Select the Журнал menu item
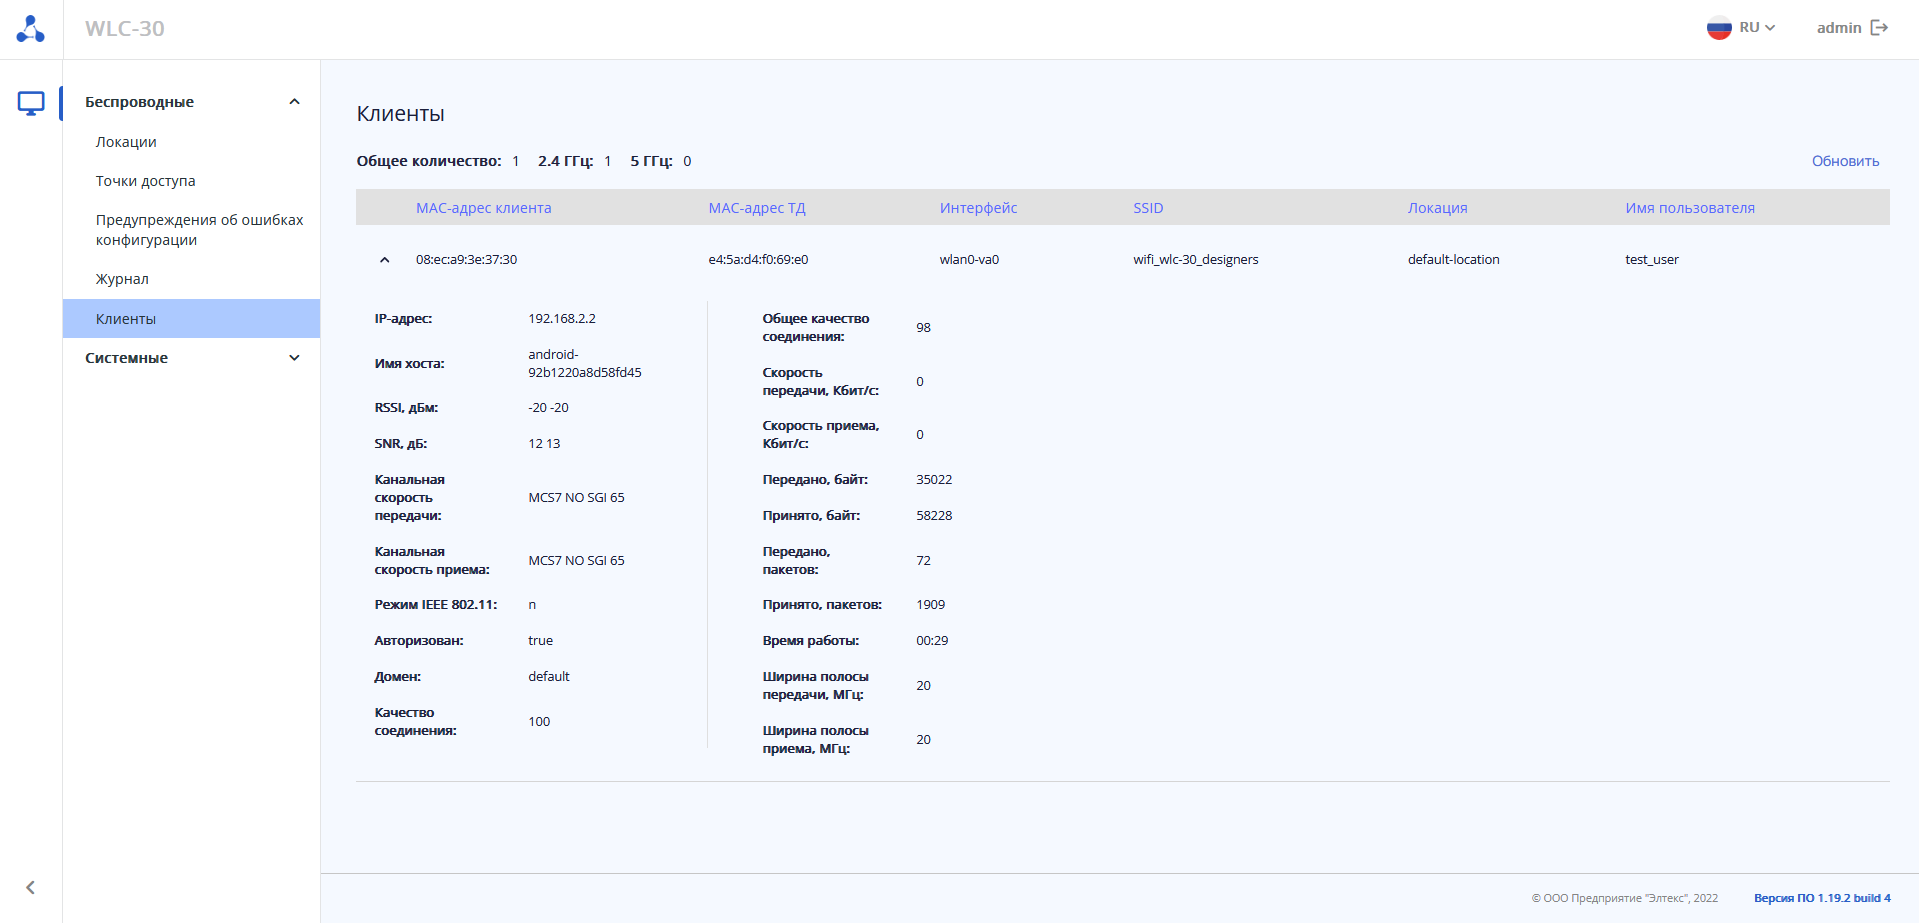The height and width of the screenshot is (923, 1919). pos(122,279)
